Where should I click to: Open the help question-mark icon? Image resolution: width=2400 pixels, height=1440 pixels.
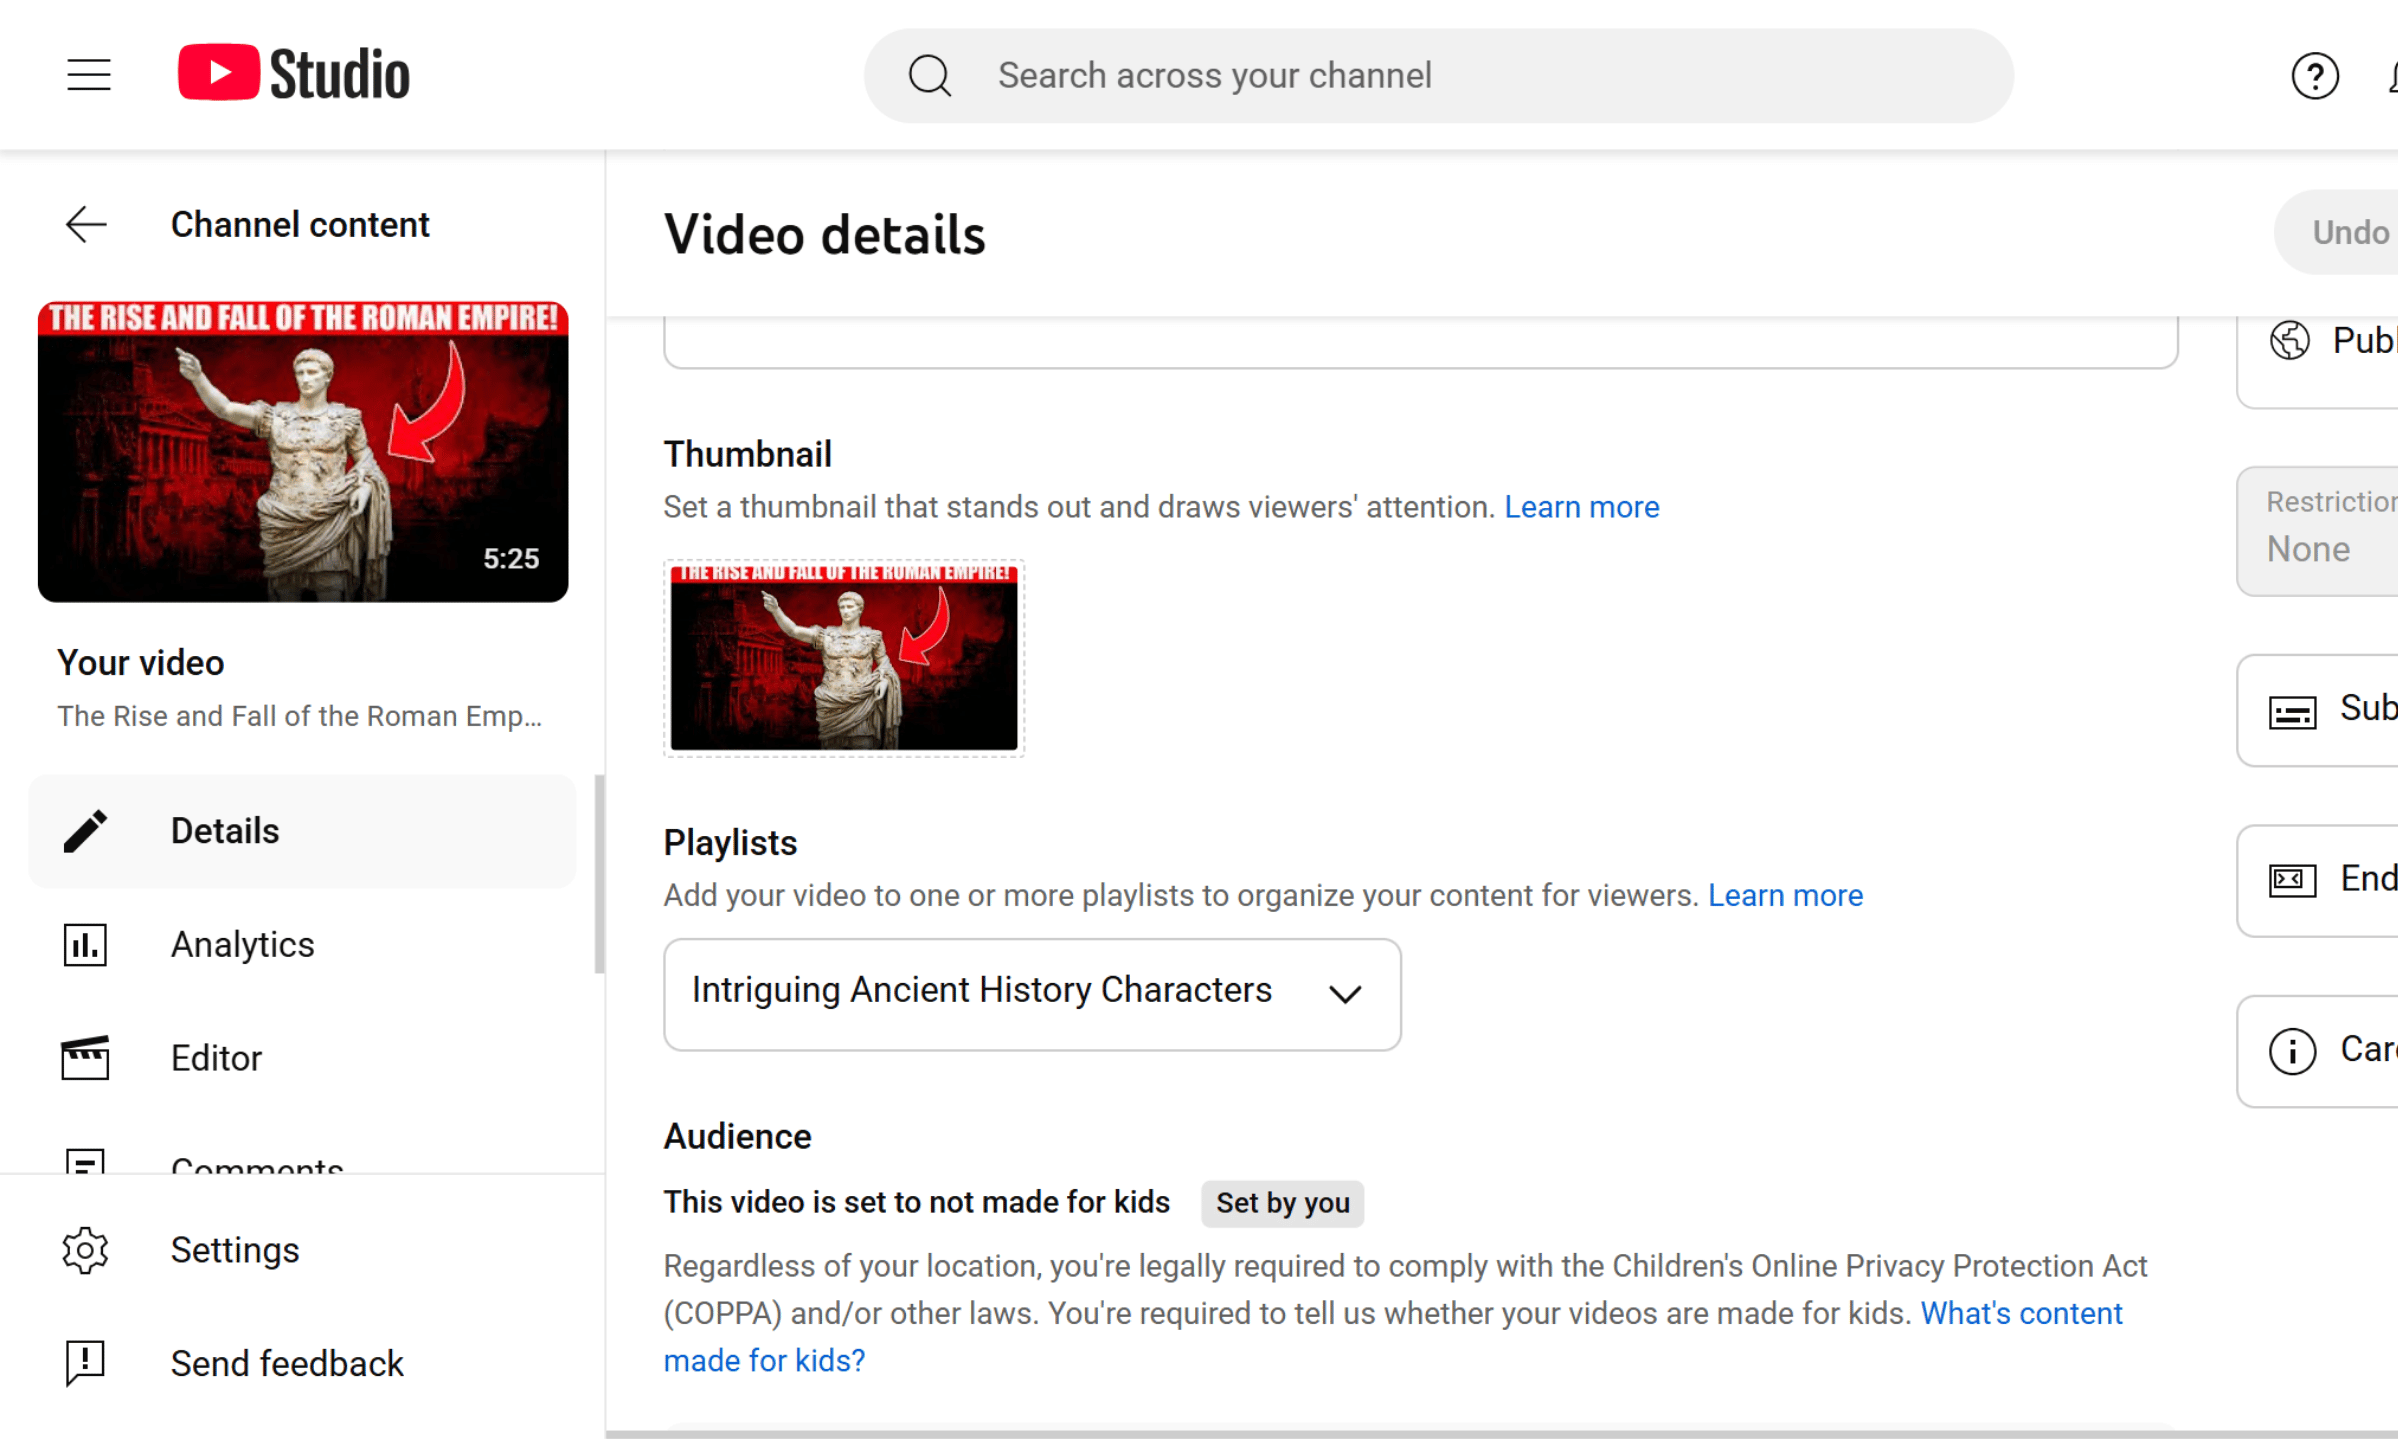(x=2316, y=75)
